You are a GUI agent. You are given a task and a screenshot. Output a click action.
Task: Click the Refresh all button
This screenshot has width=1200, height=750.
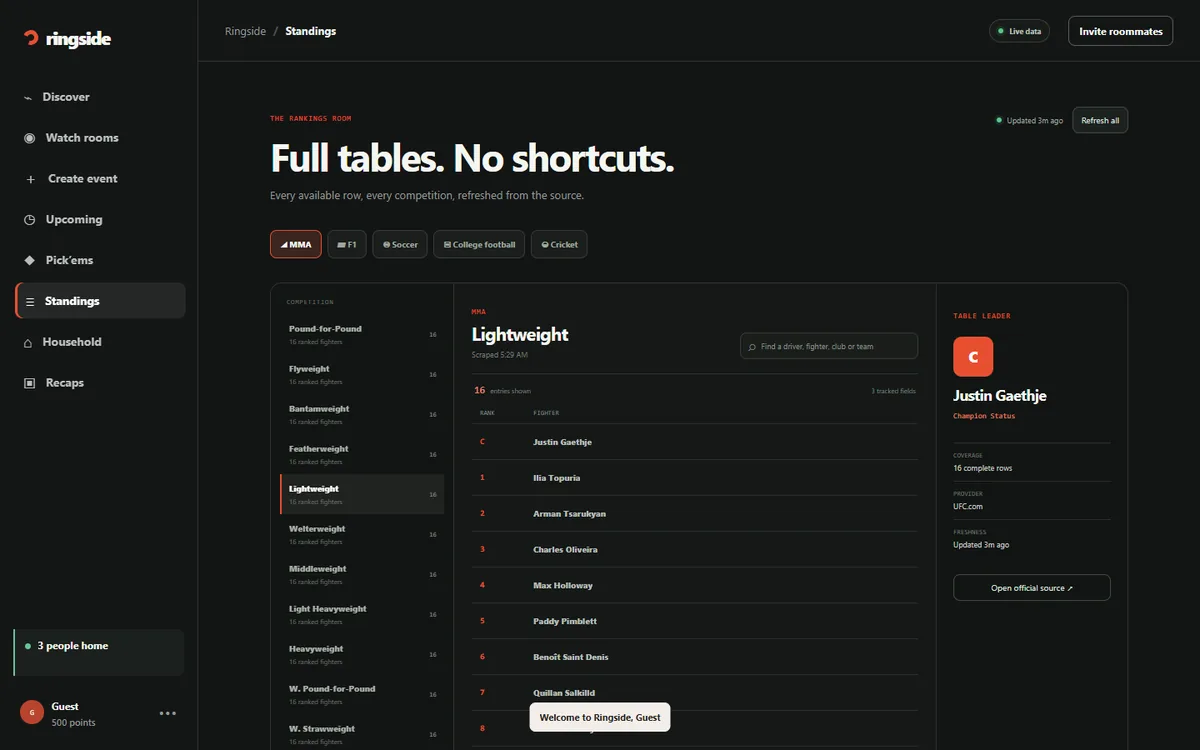click(1100, 120)
